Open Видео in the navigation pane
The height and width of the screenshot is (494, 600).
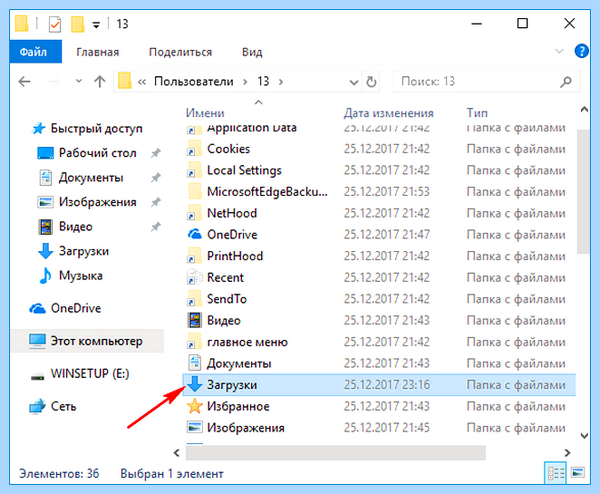(x=75, y=227)
